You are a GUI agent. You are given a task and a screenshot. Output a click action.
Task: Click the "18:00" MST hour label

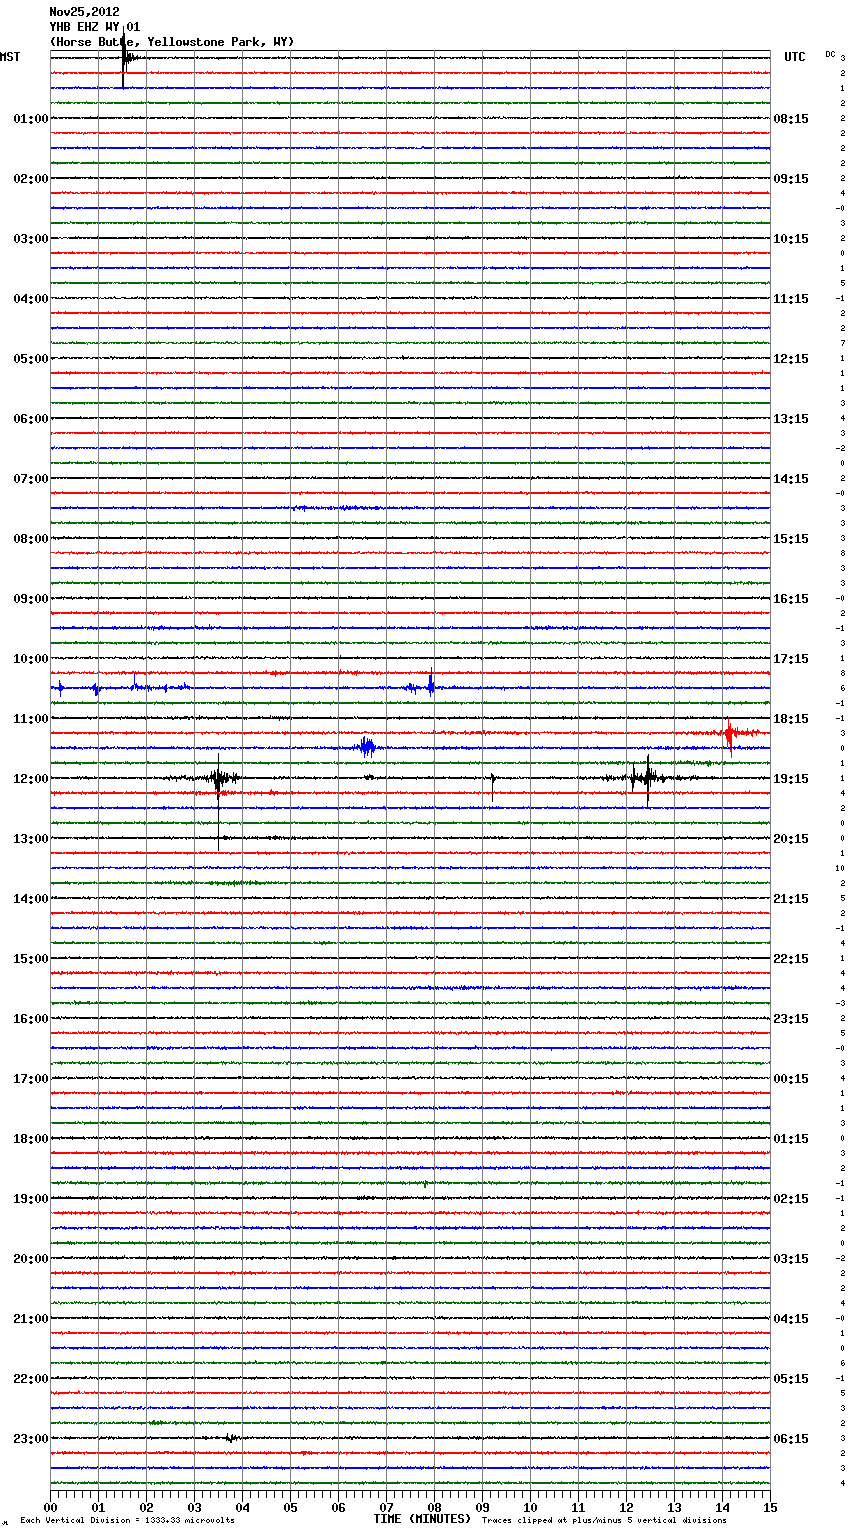[x=31, y=1139]
